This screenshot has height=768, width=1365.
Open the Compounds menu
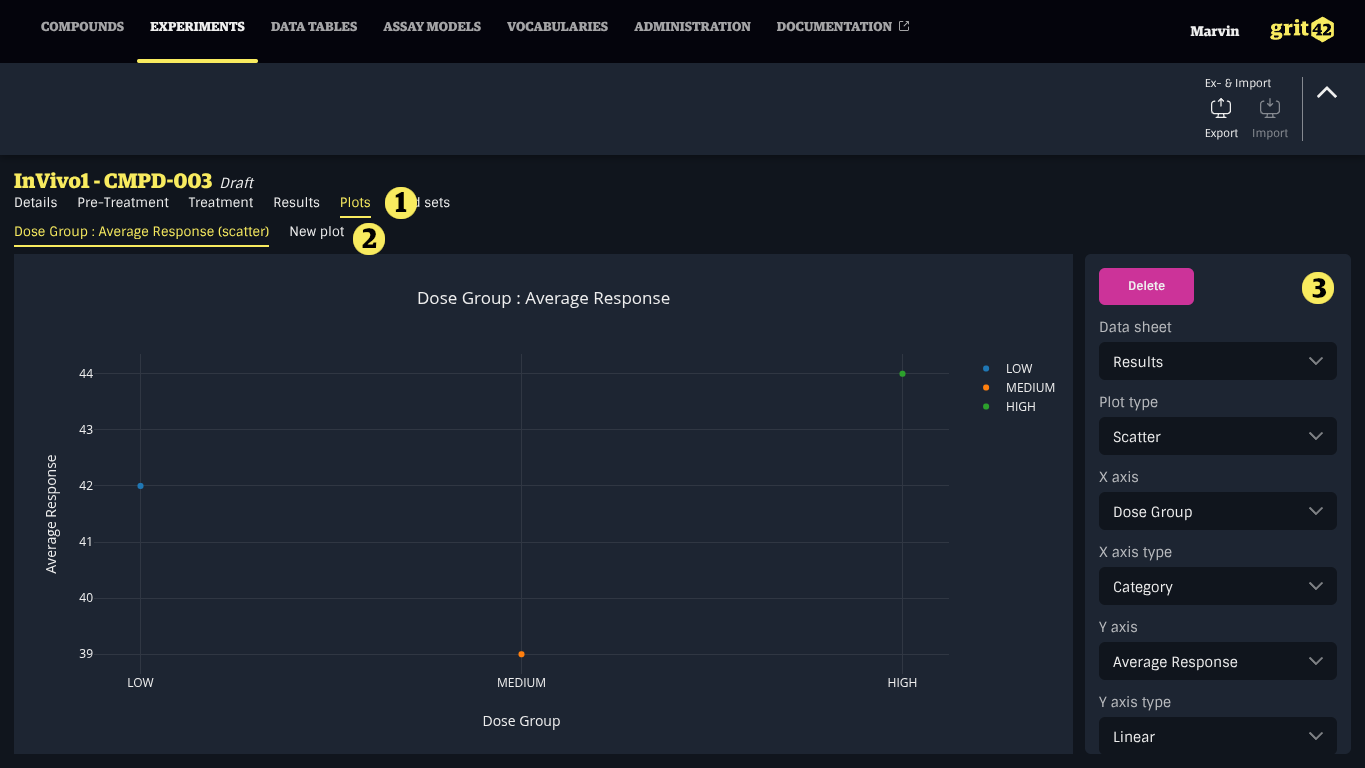point(82,27)
